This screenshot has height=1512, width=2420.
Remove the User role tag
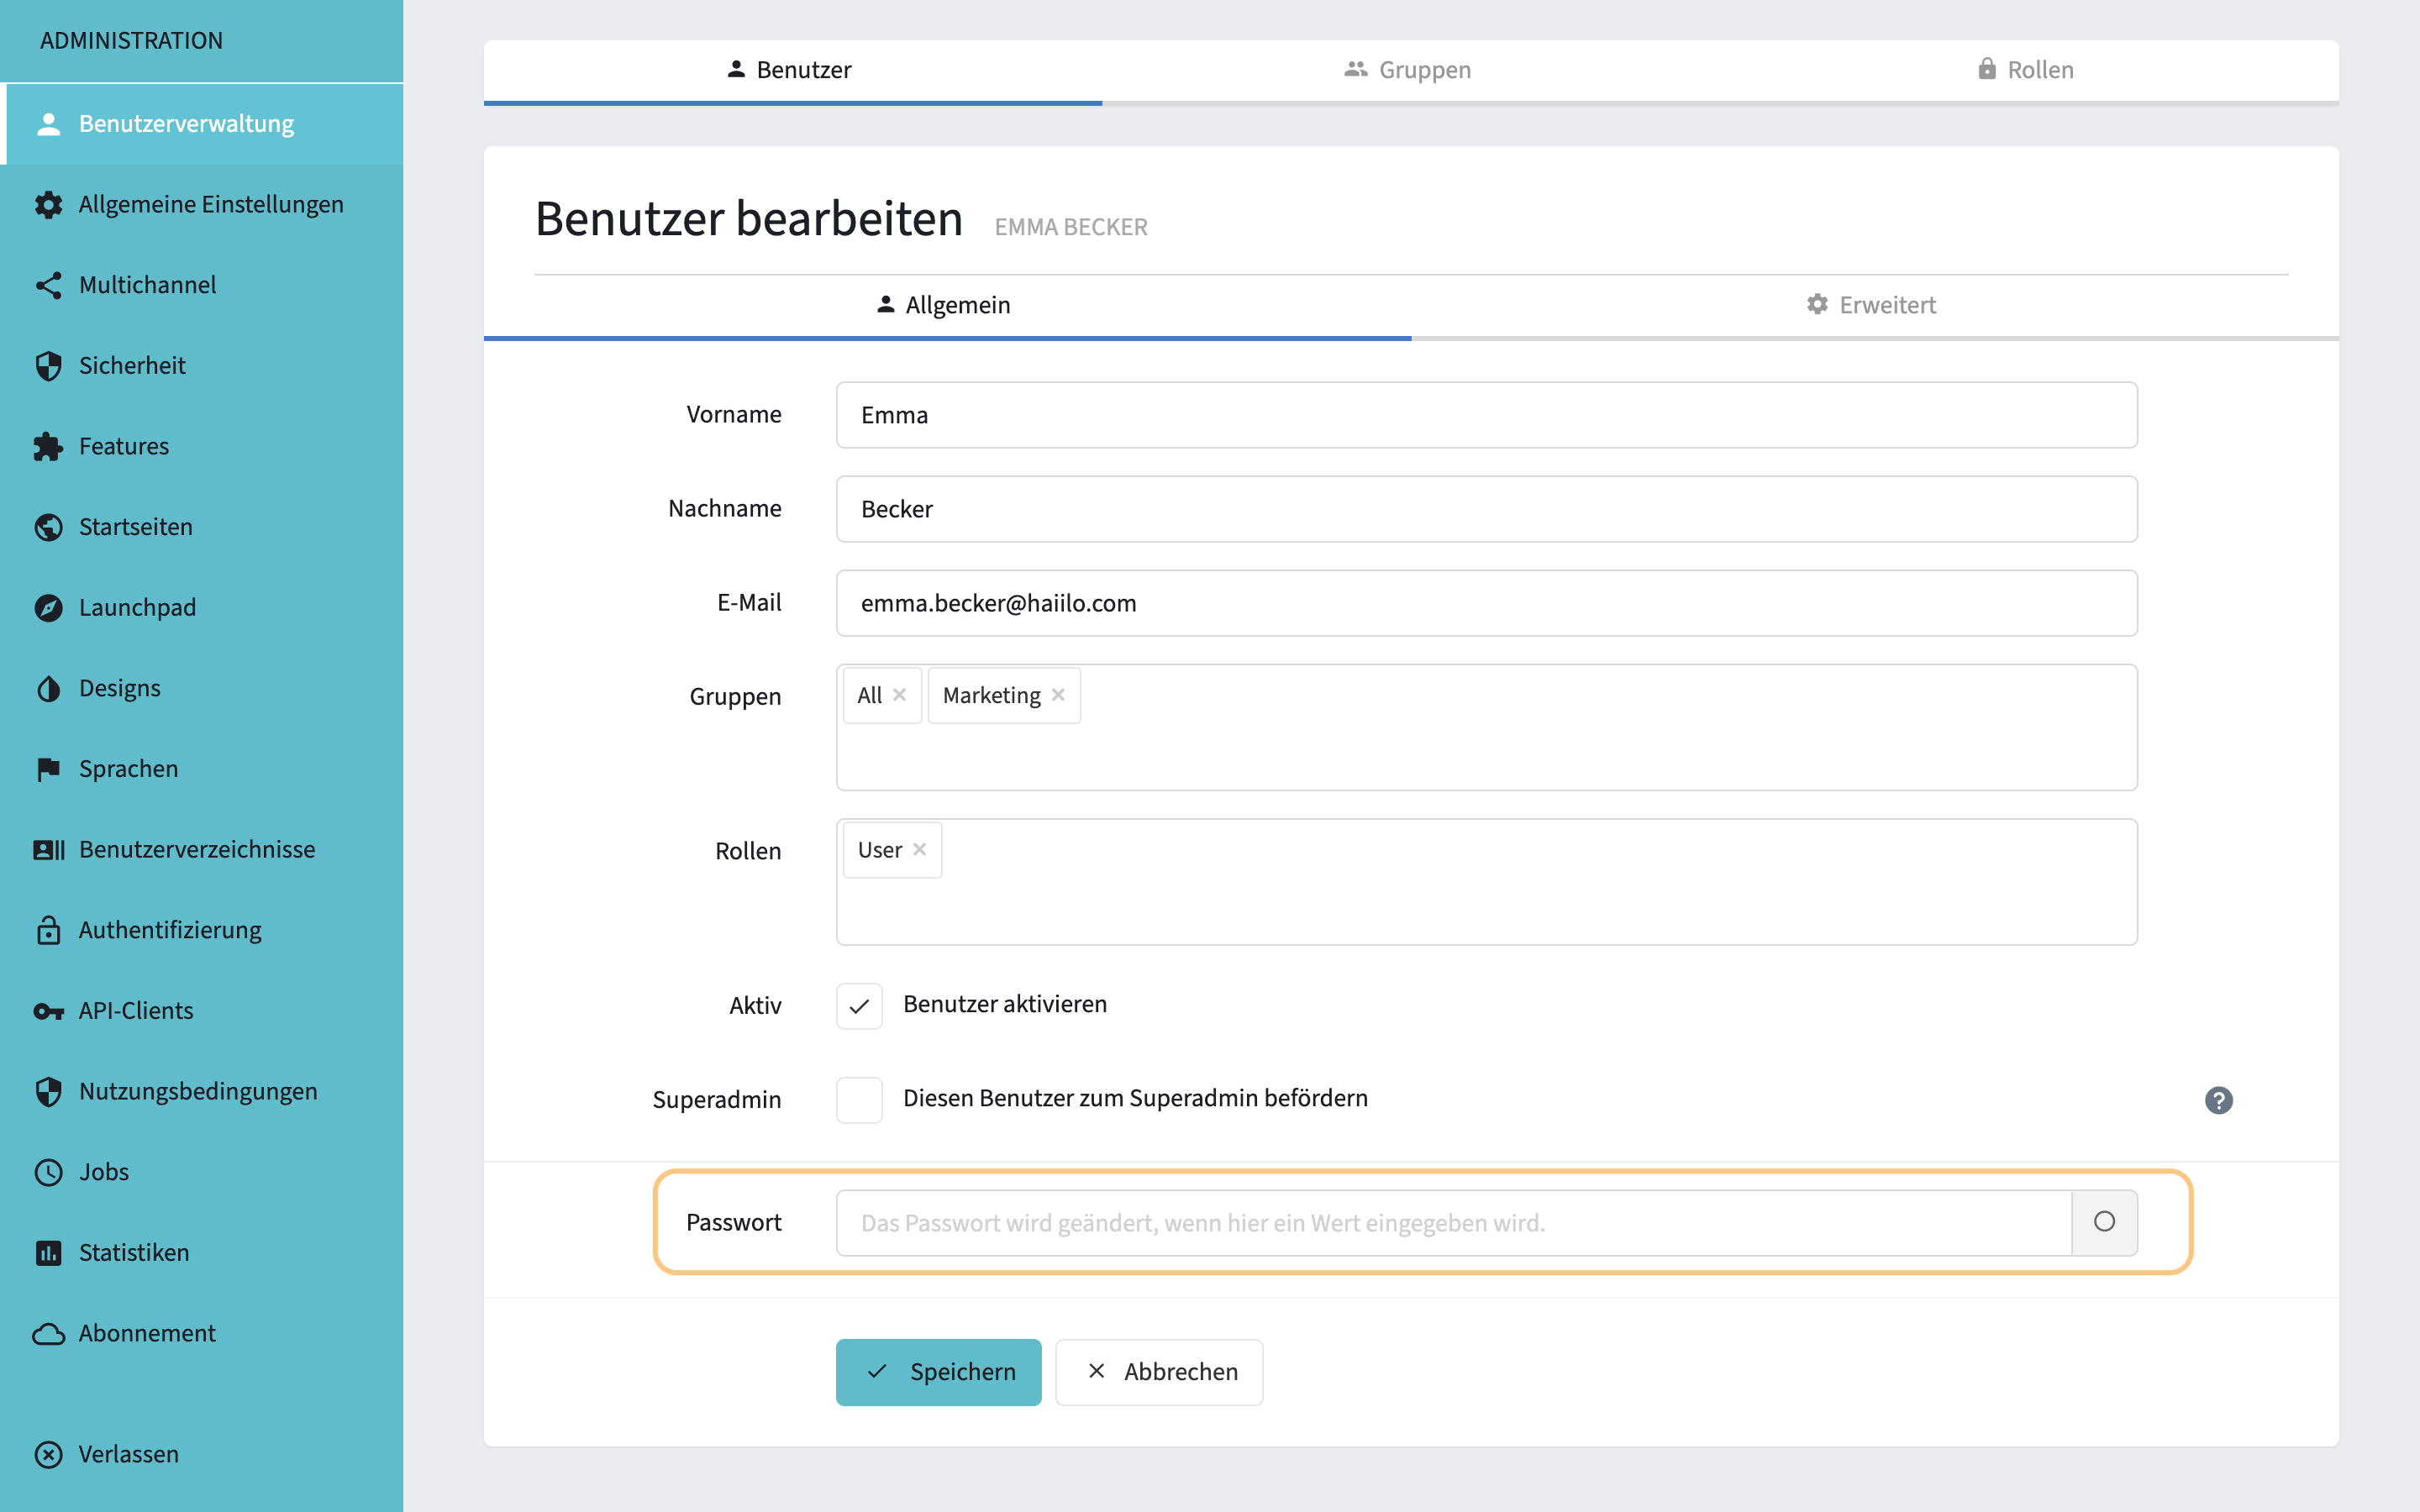[919, 849]
